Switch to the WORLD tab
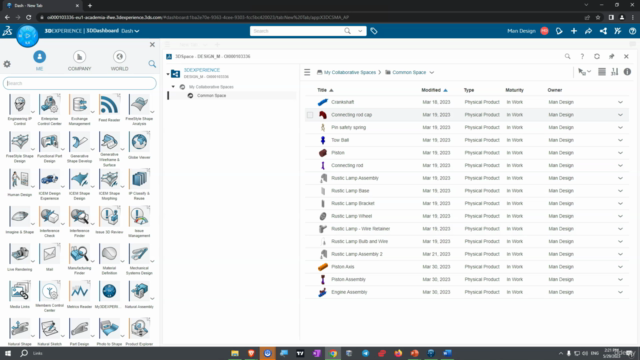Image resolution: width=640 pixels, height=360 pixels. [x=119, y=60]
